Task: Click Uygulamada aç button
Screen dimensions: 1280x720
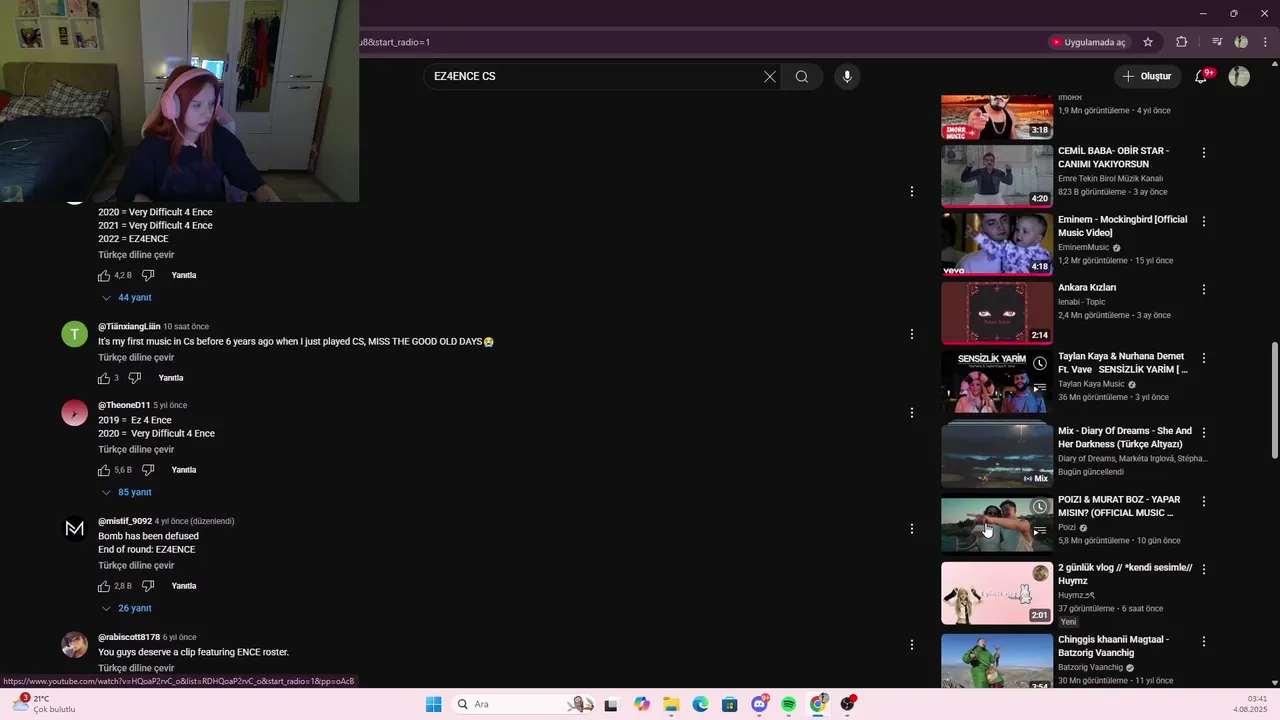Action: 1088,42
